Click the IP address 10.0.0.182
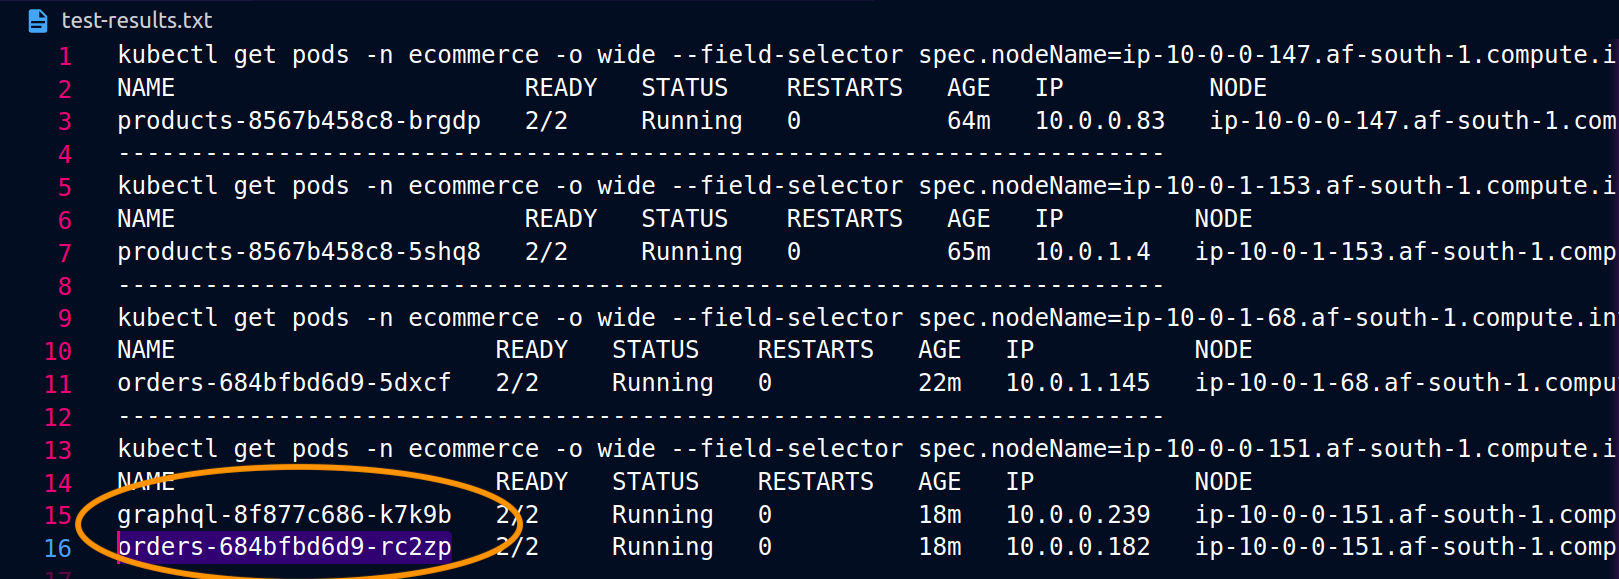 [x=1078, y=547]
